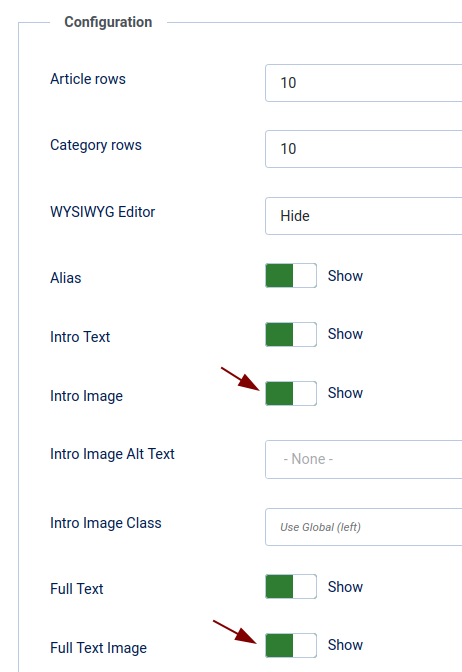Click the WYSIWYG Editor label
462x672 pixels.
tap(102, 212)
